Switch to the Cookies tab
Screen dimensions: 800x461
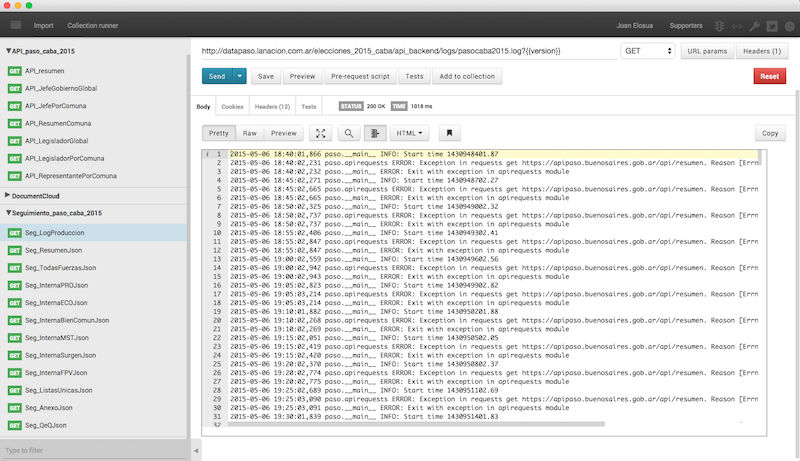pyautogui.click(x=232, y=107)
